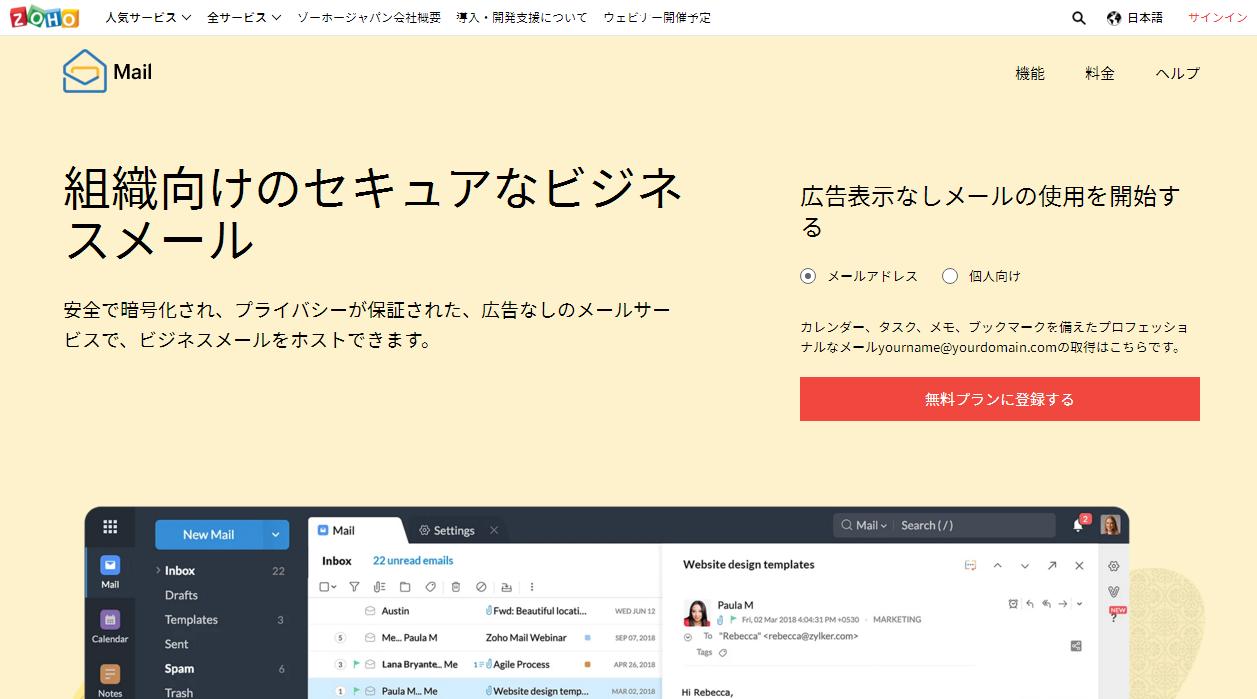Click the attachment view icon in the inbox toolbar

pyautogui.click(x=379, y=587)
